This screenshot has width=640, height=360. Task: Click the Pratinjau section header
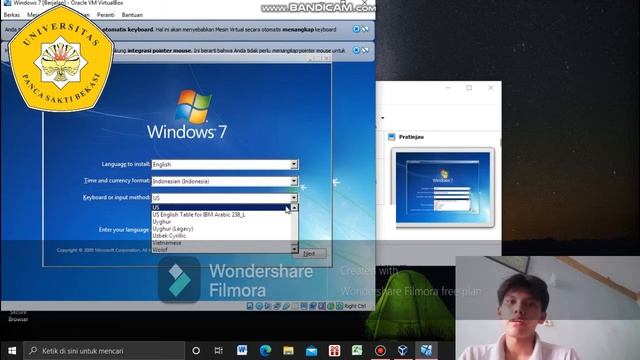click(411, 137)
